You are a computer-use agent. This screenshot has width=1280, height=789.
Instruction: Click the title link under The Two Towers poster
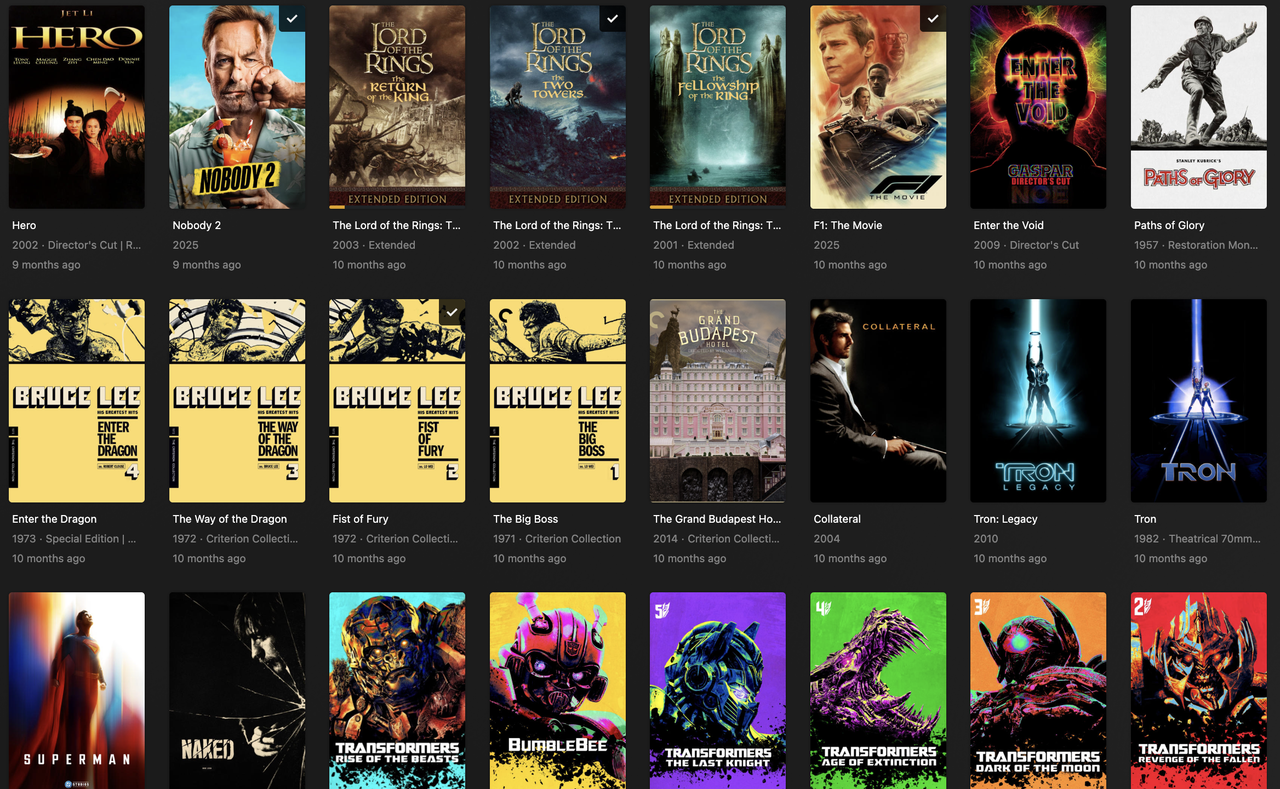tap(557, 226)
